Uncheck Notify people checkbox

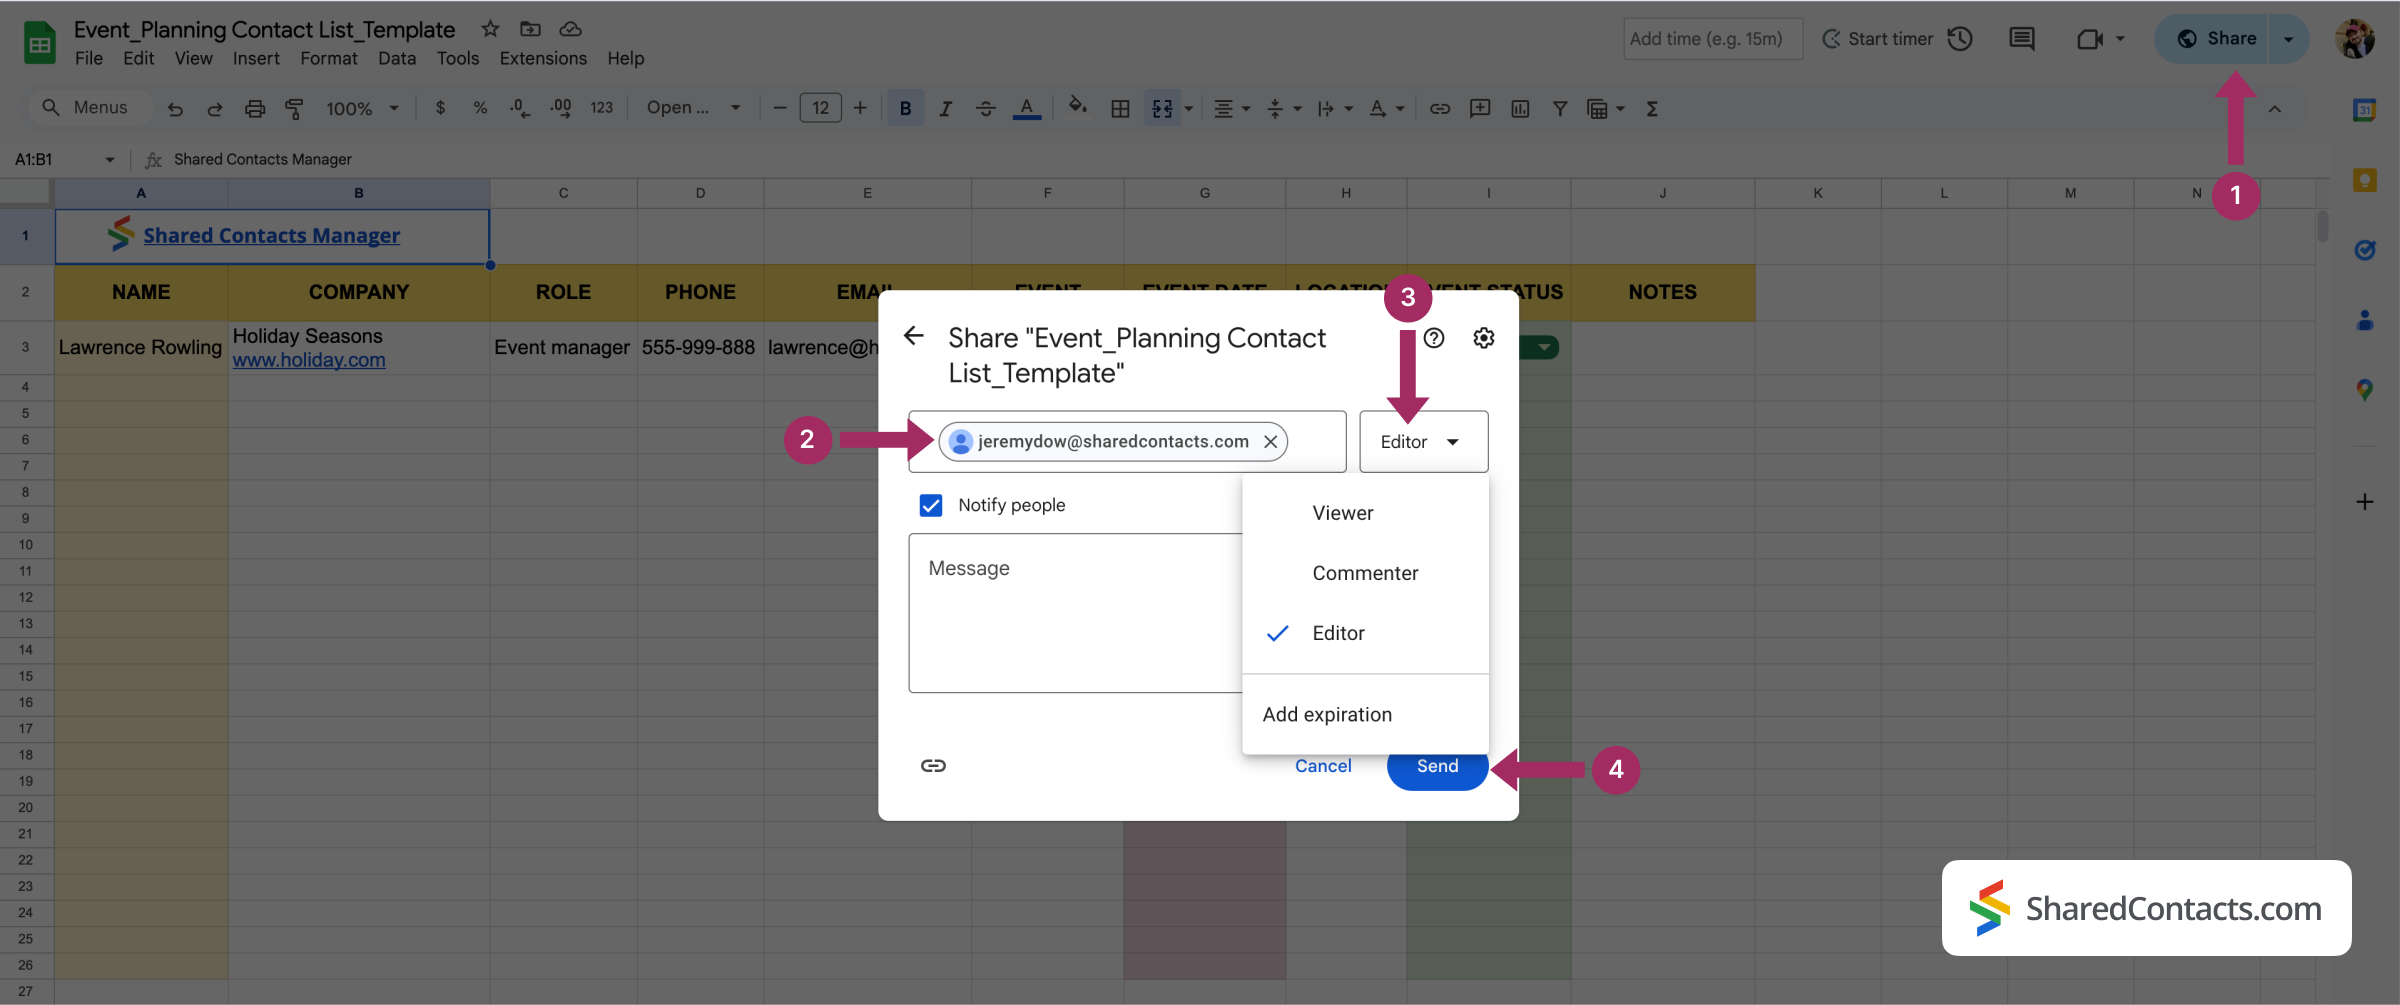(931, 505)
